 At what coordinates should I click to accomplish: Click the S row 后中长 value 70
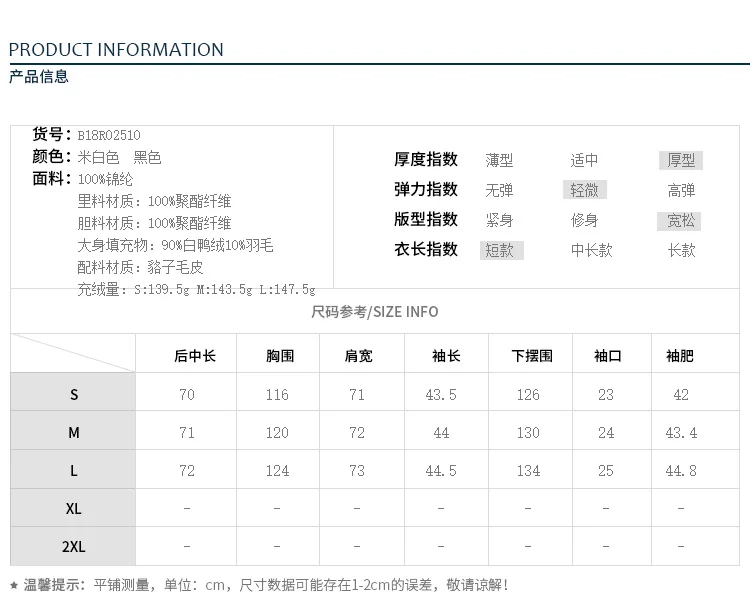[x=187, y=395]
